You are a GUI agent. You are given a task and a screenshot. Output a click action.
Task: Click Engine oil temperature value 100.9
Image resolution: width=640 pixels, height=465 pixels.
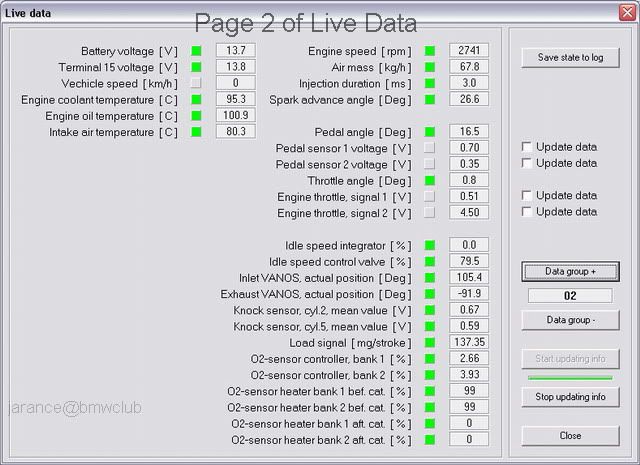236,115
